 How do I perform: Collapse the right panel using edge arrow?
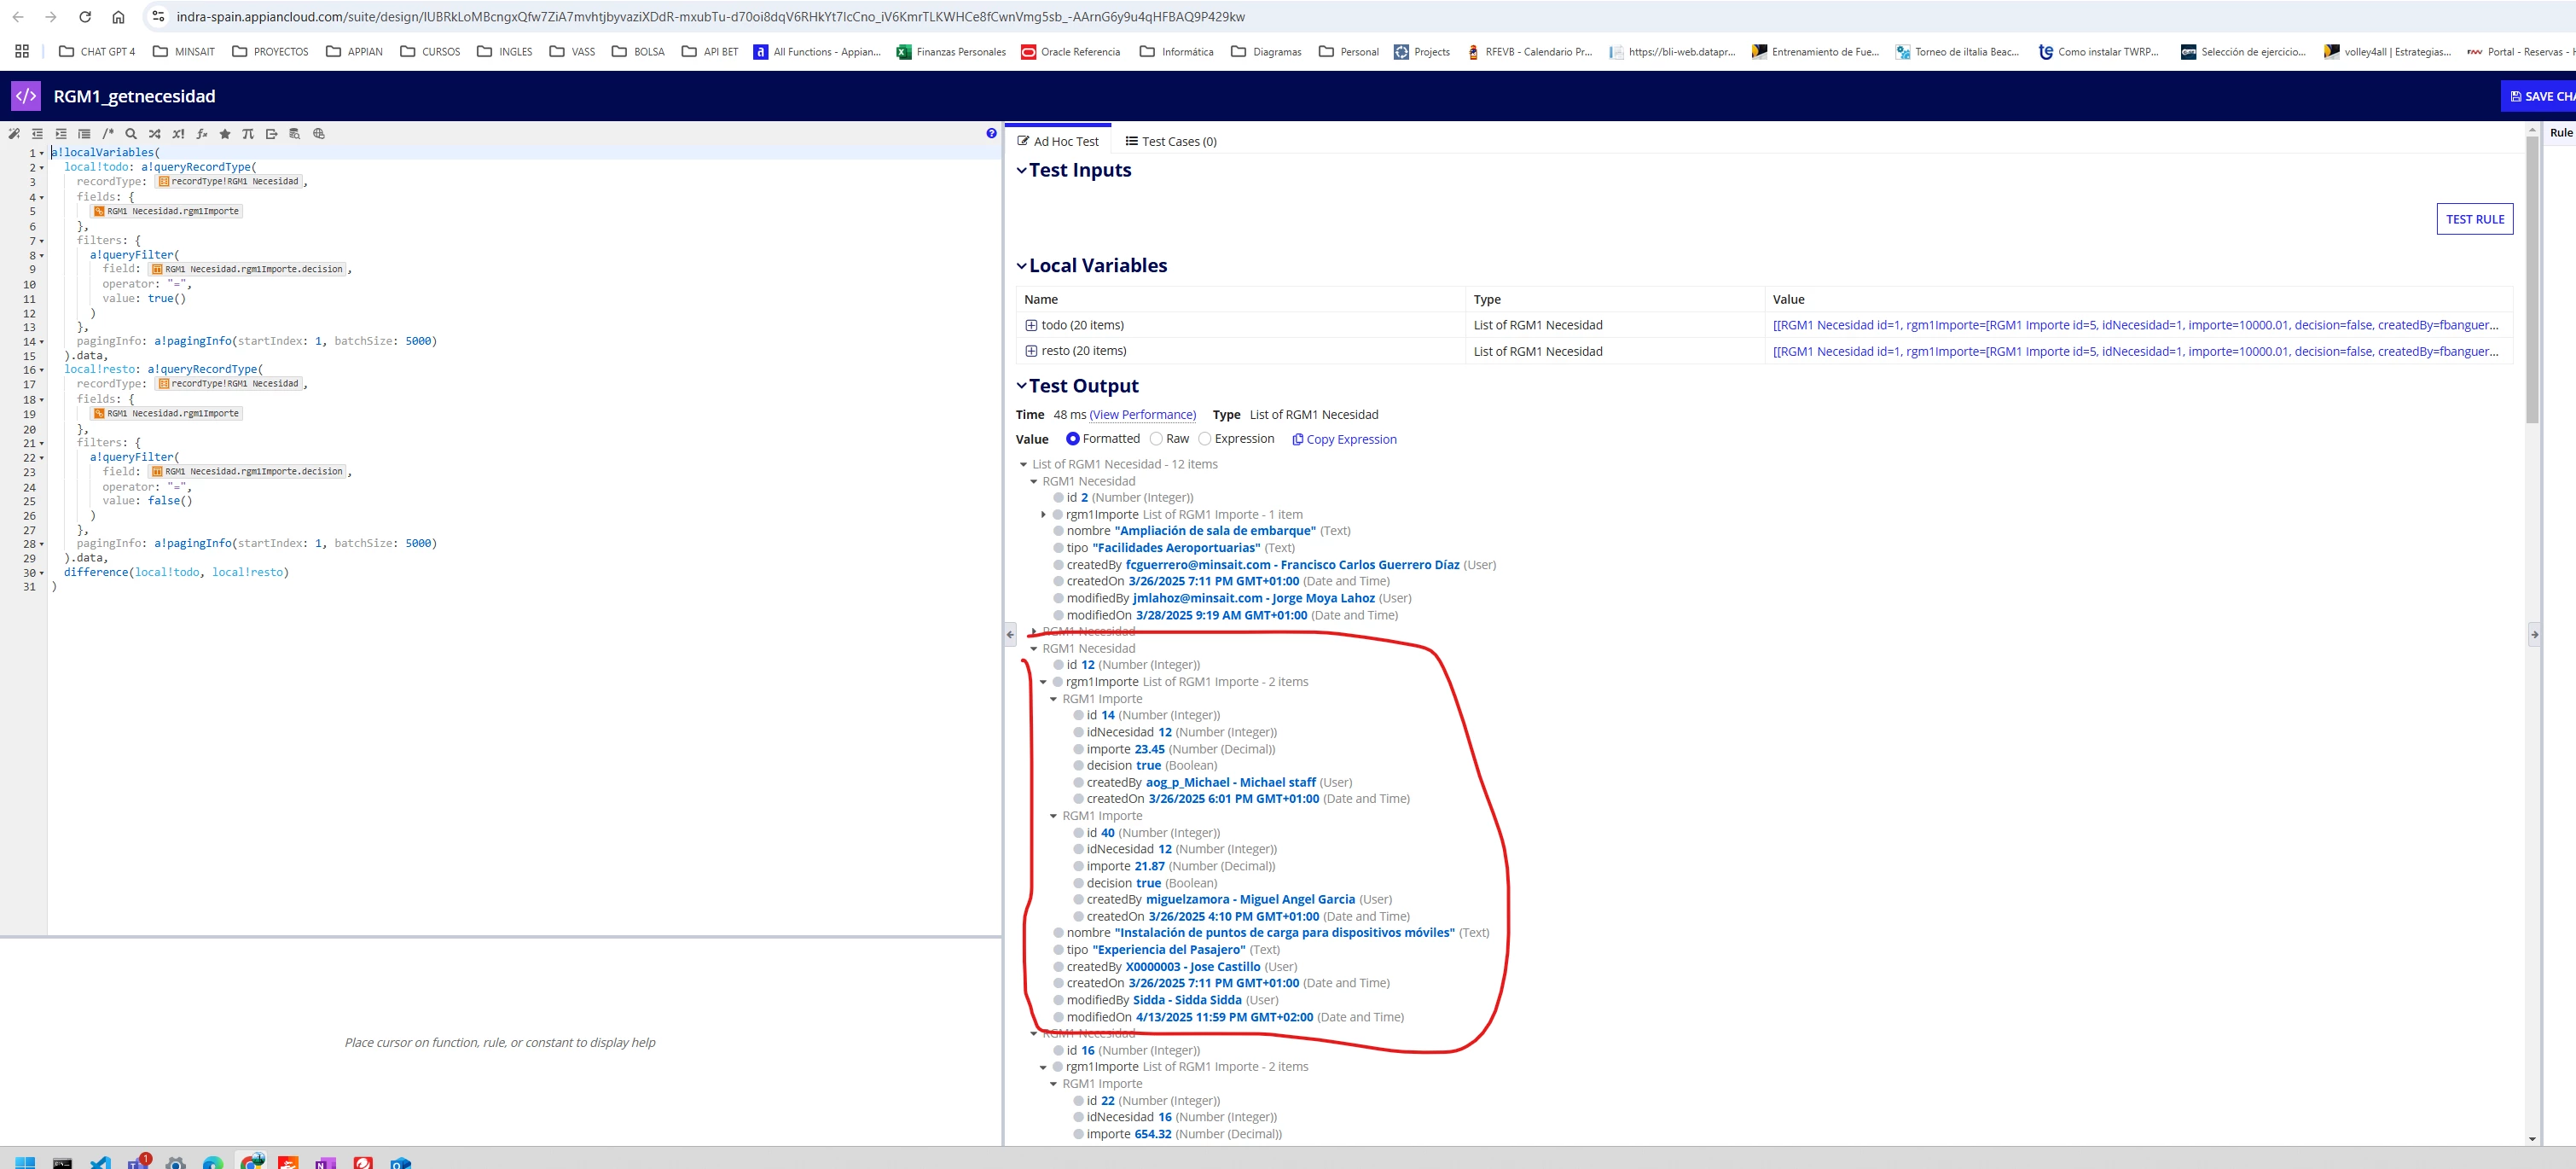pos(2534,634)
